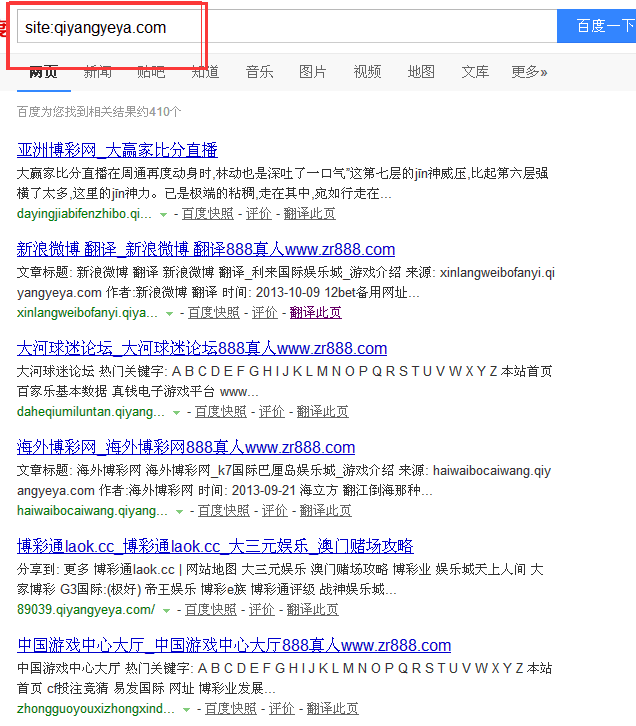Click 翻译此页 for zhongguoyouxizhongxind result
Viewport: 636px width, 726px height.
point(333,709)
